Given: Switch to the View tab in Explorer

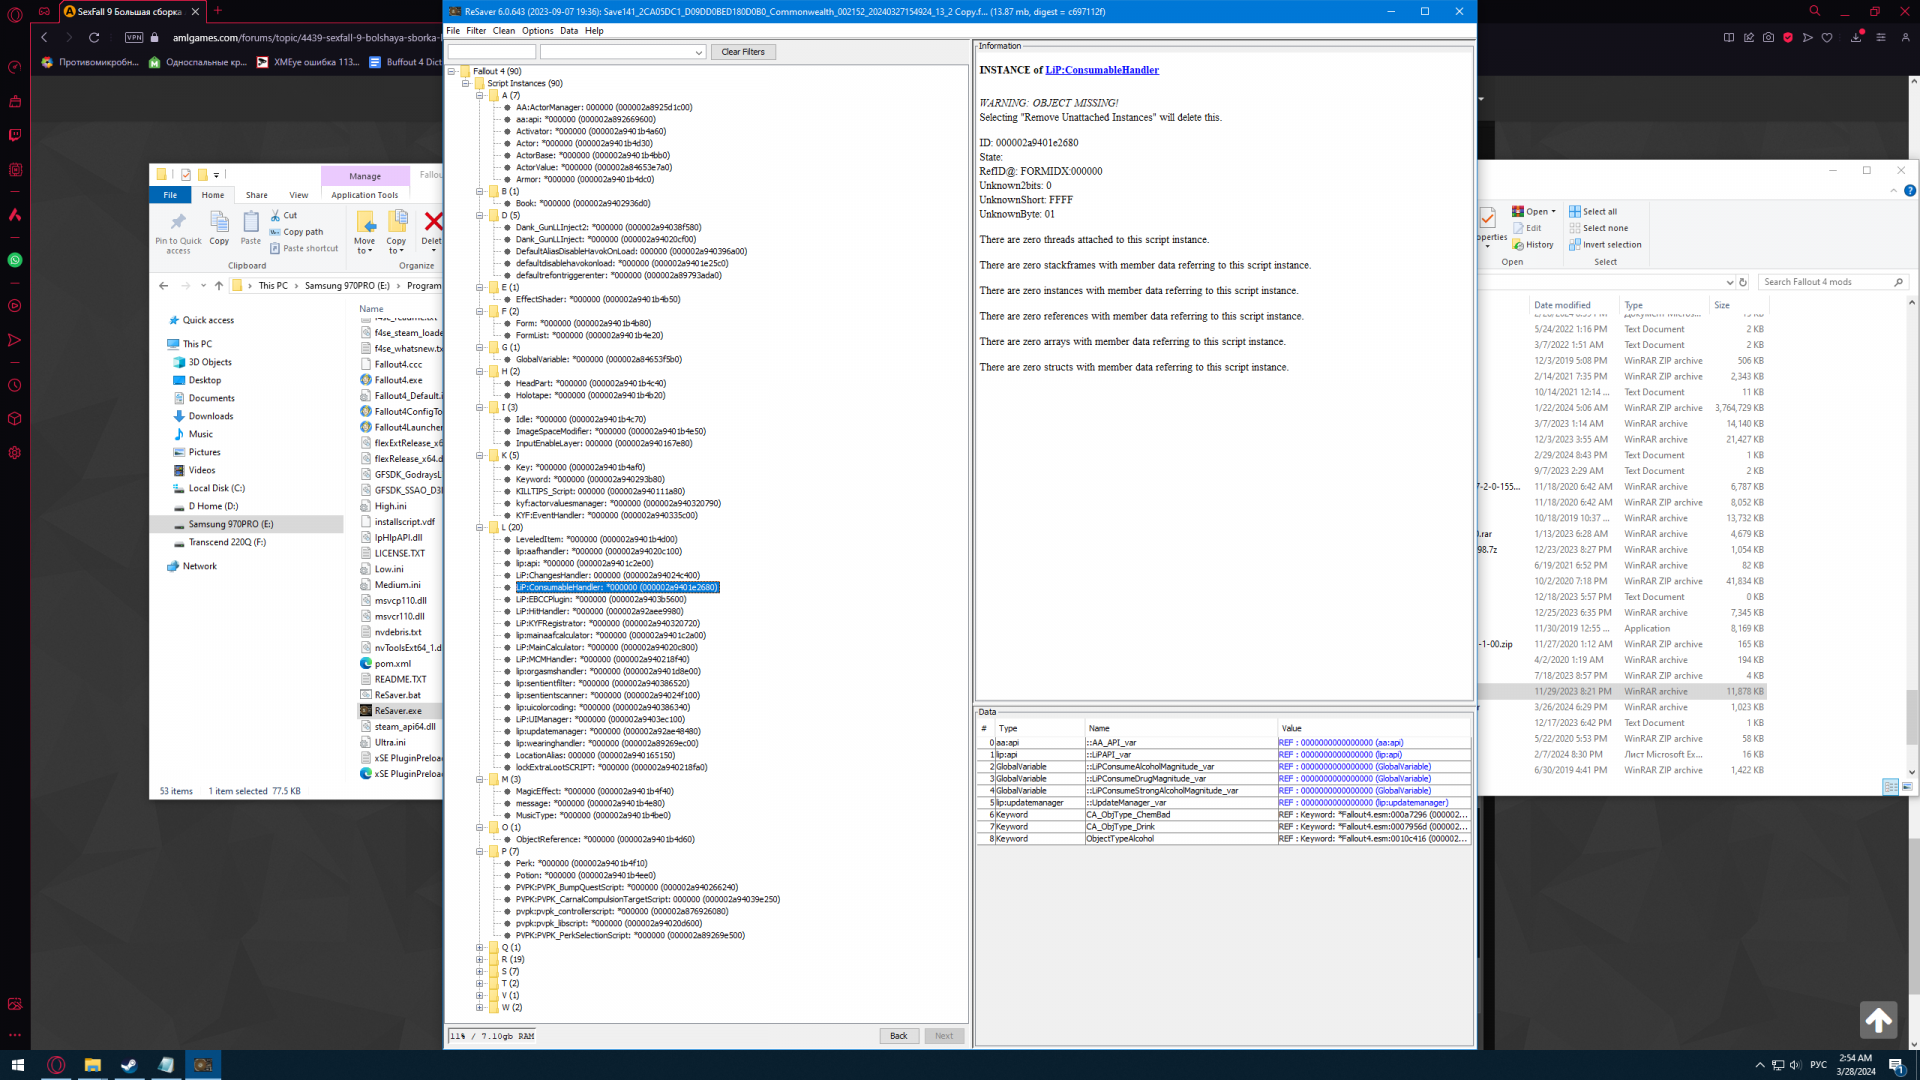Looking at the screenshot, I should (298, 195).
